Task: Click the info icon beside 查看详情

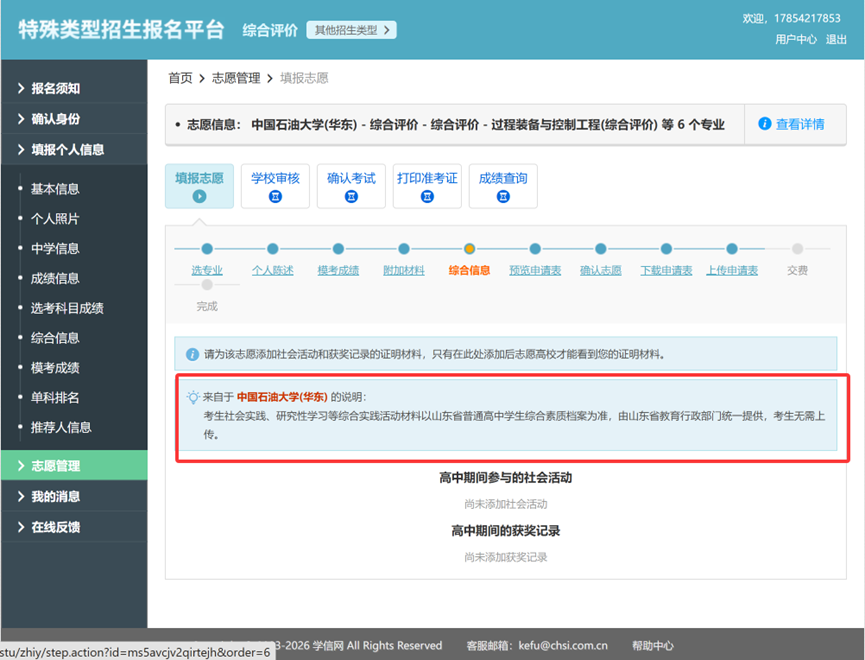Action: [765, 124]
